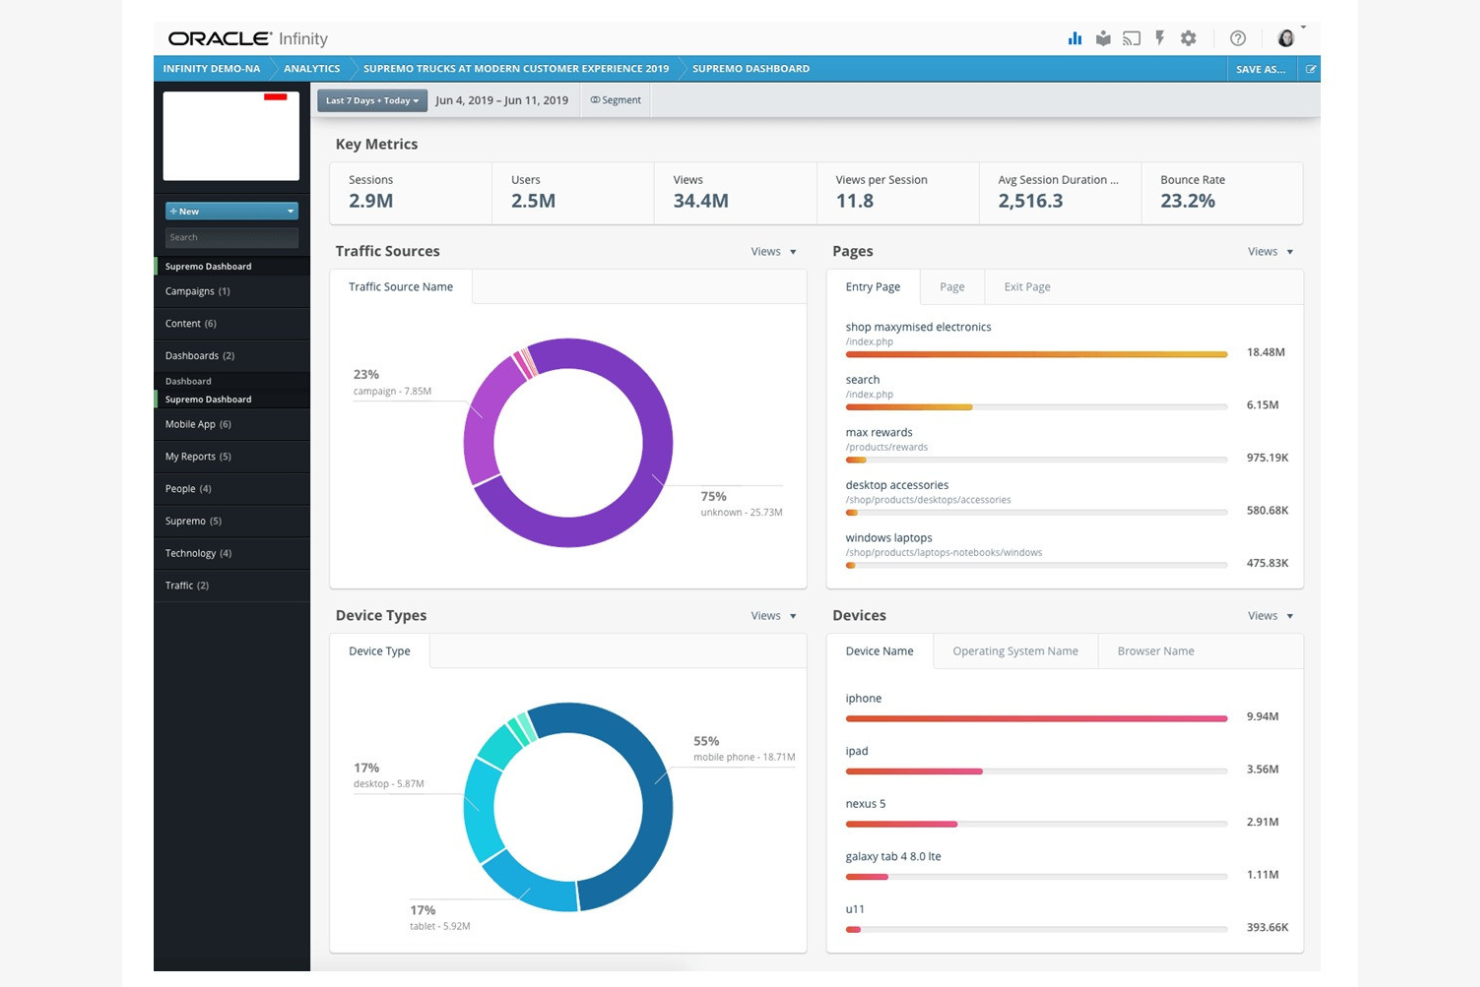The height and width of the screenshot is (987, 1480).
Task: Click the Views 34.4M metric card
Action: (736, 193)
